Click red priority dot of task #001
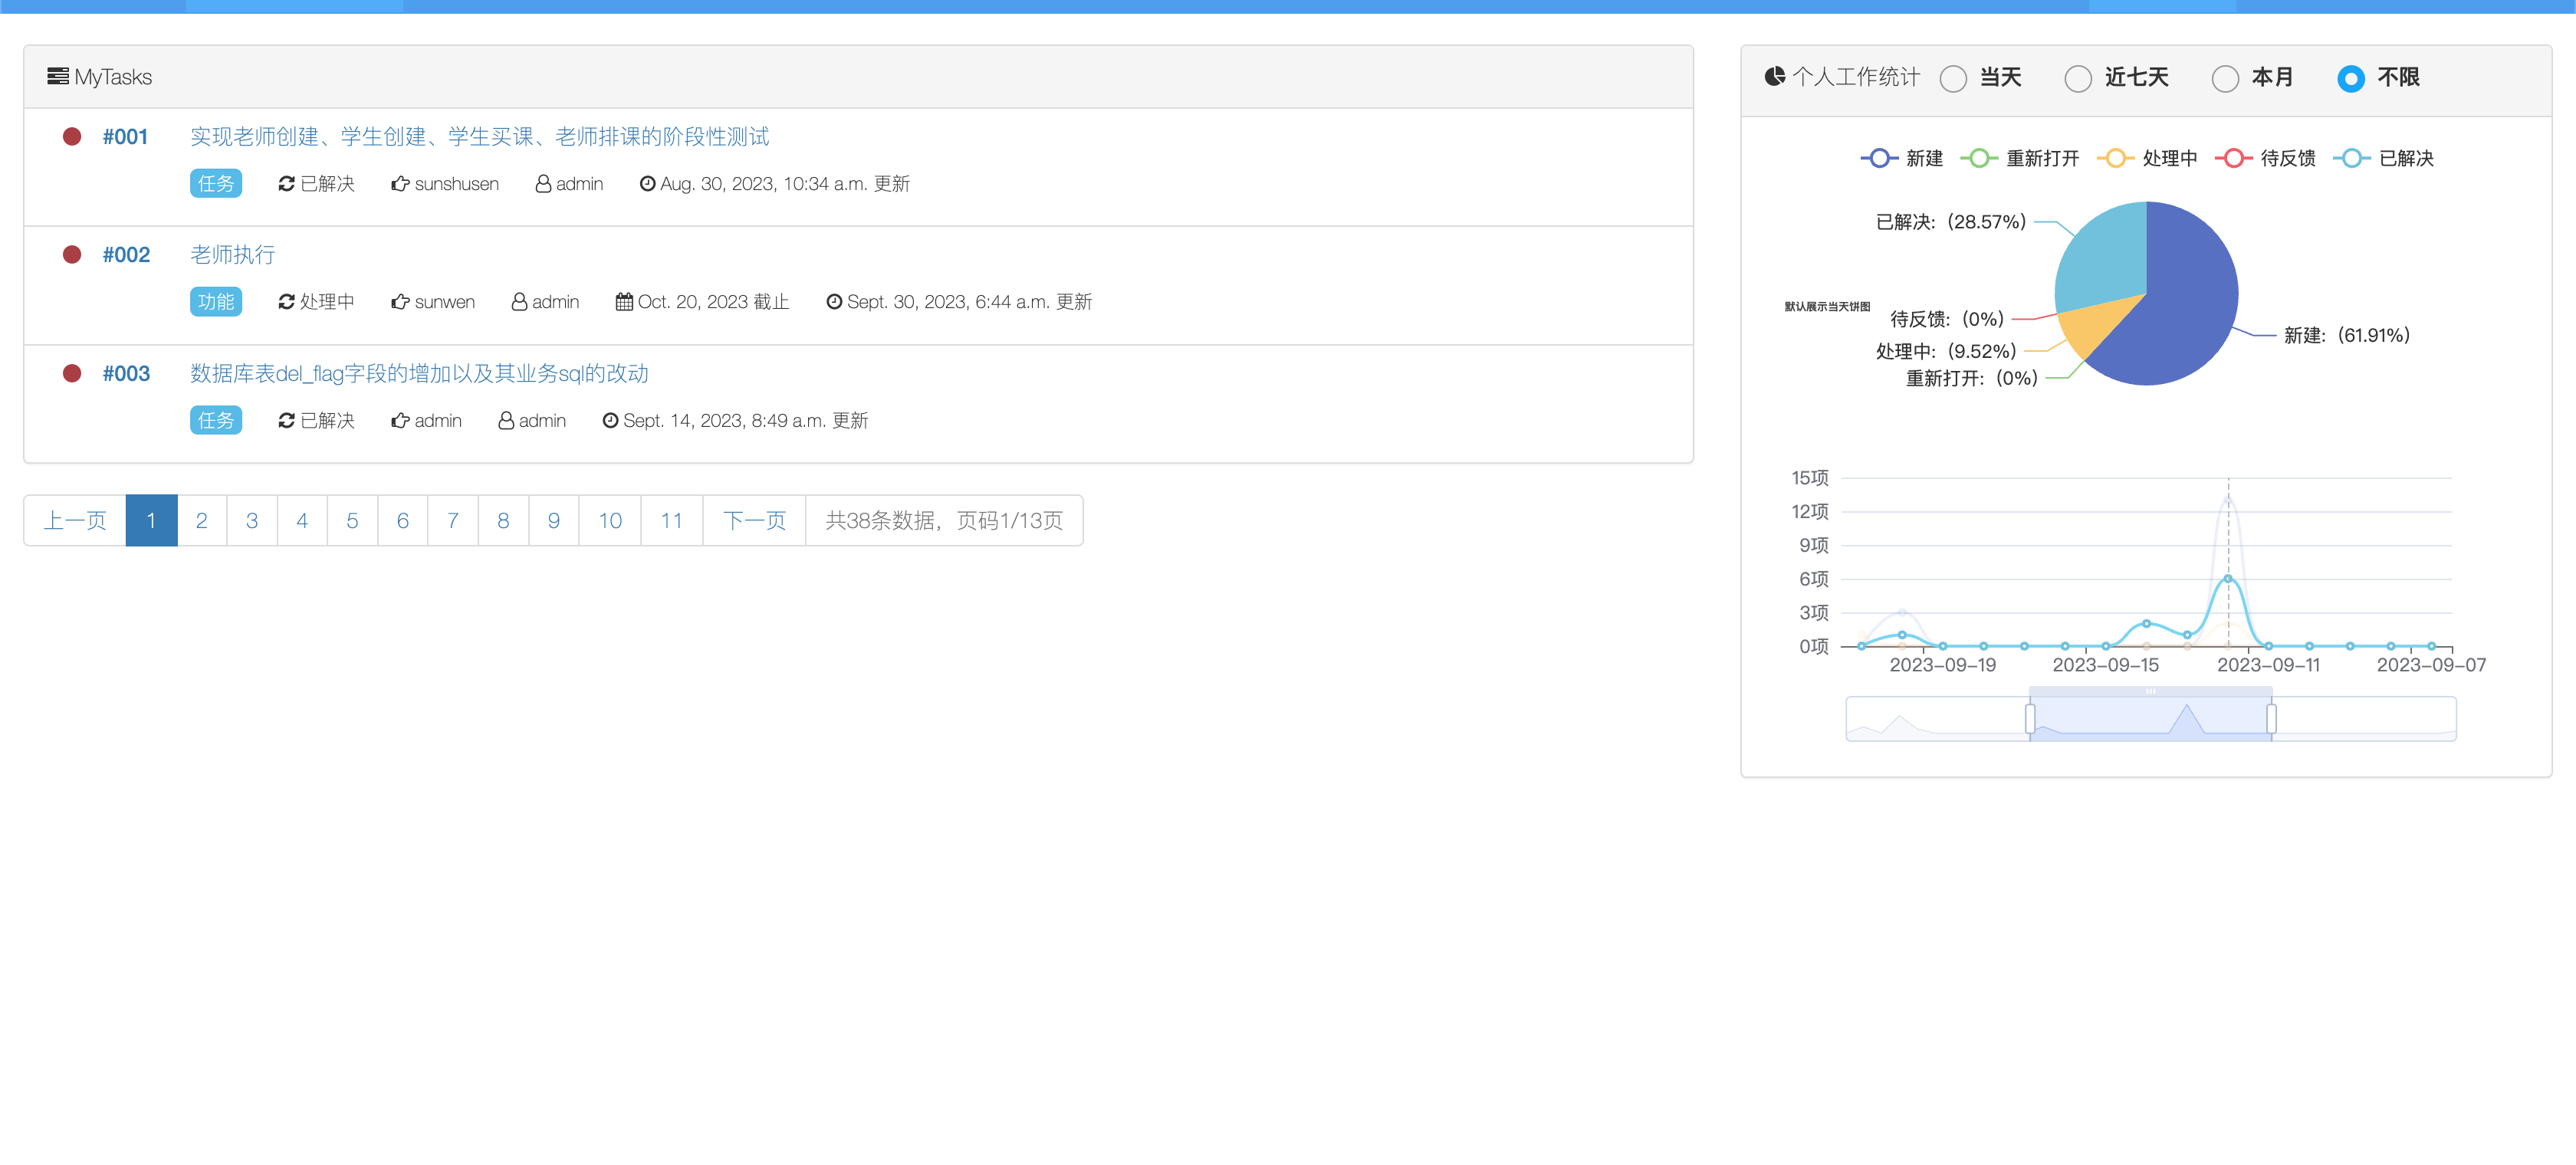2576x1165 pixels. [72, 137]
